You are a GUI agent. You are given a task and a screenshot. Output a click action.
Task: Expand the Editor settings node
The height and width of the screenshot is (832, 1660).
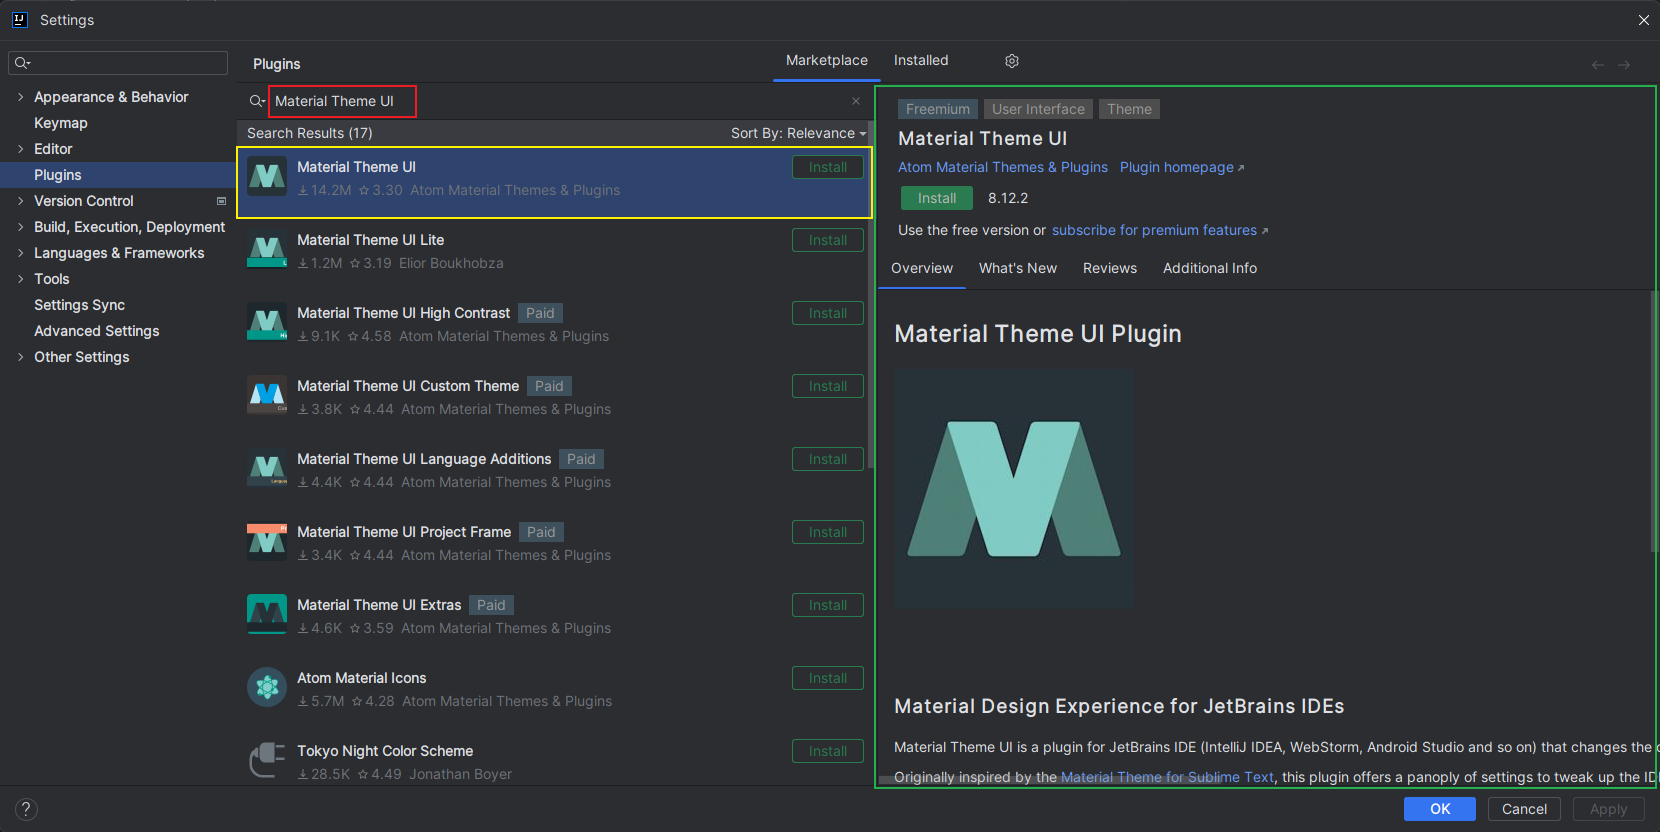(20, 149)
